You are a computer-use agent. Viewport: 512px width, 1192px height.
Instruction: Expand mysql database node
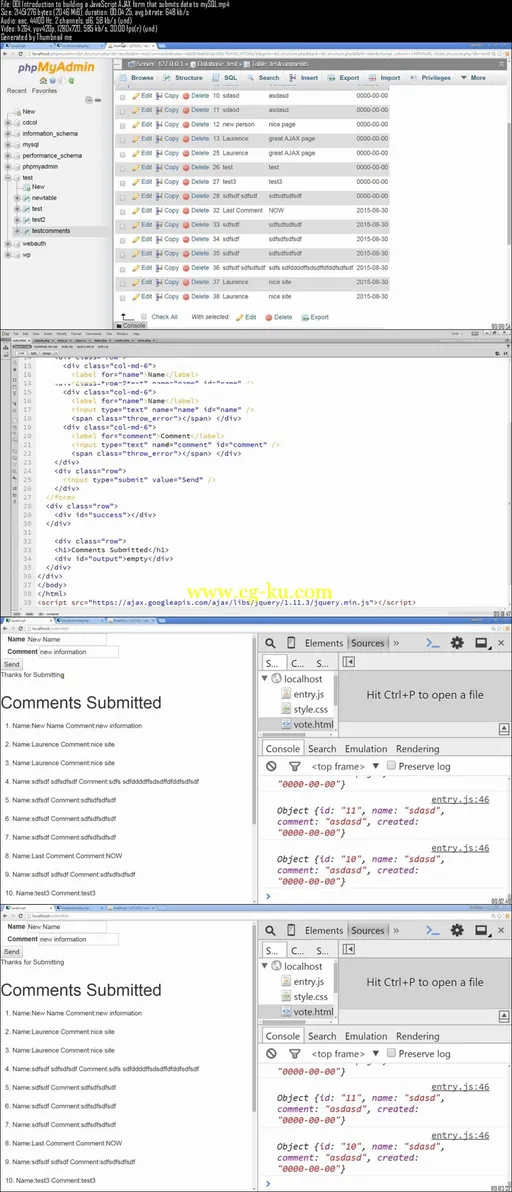8,144
